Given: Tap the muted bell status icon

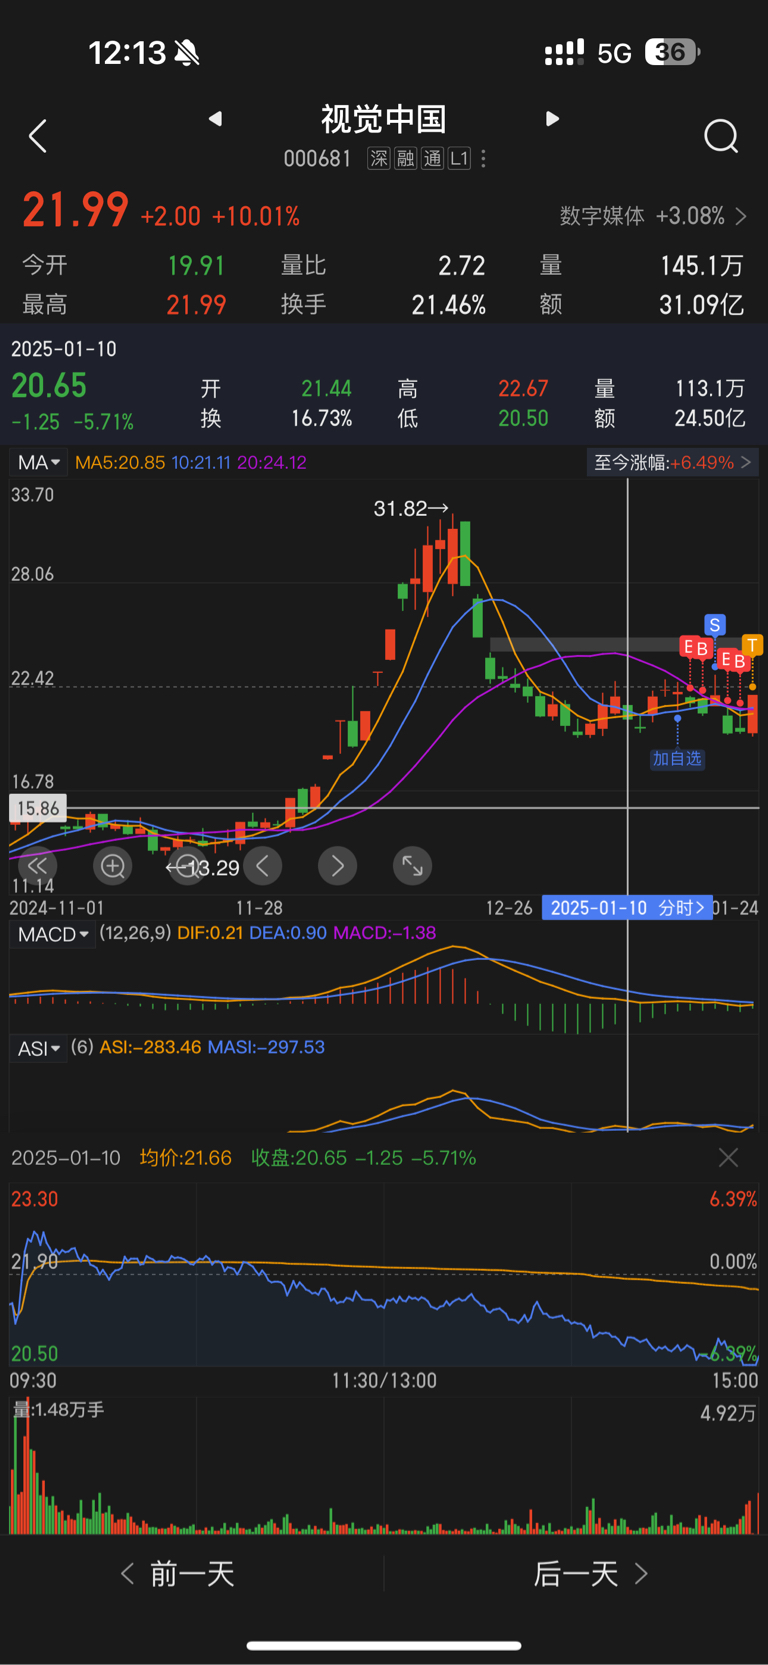Looking at the screenshot, I should click(x=186, y=53).
